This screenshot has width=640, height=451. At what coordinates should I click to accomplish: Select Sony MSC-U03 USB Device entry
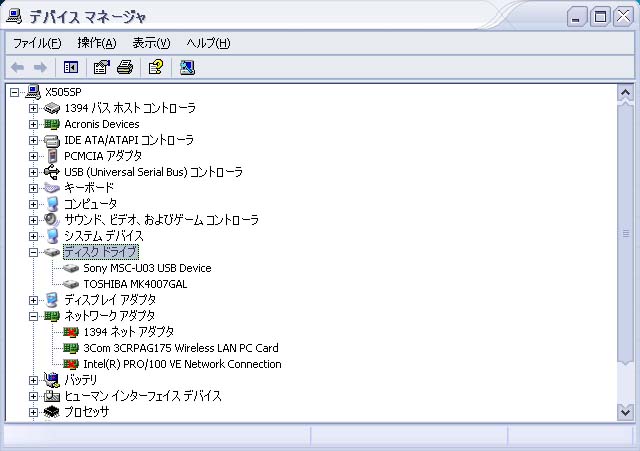(x=147, y=268)
